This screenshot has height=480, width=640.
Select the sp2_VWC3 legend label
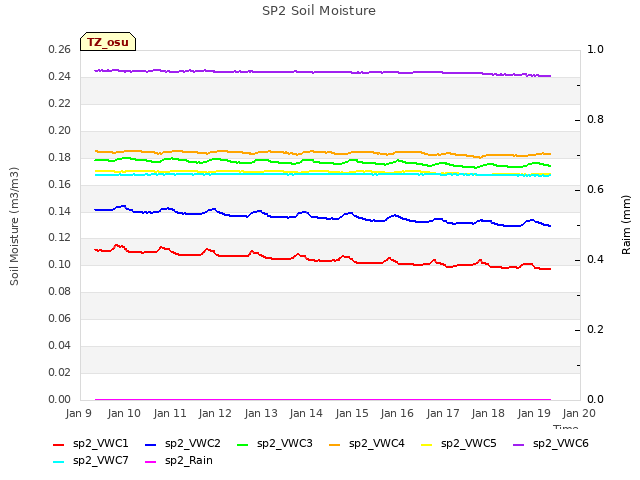[x=285, y=444]
